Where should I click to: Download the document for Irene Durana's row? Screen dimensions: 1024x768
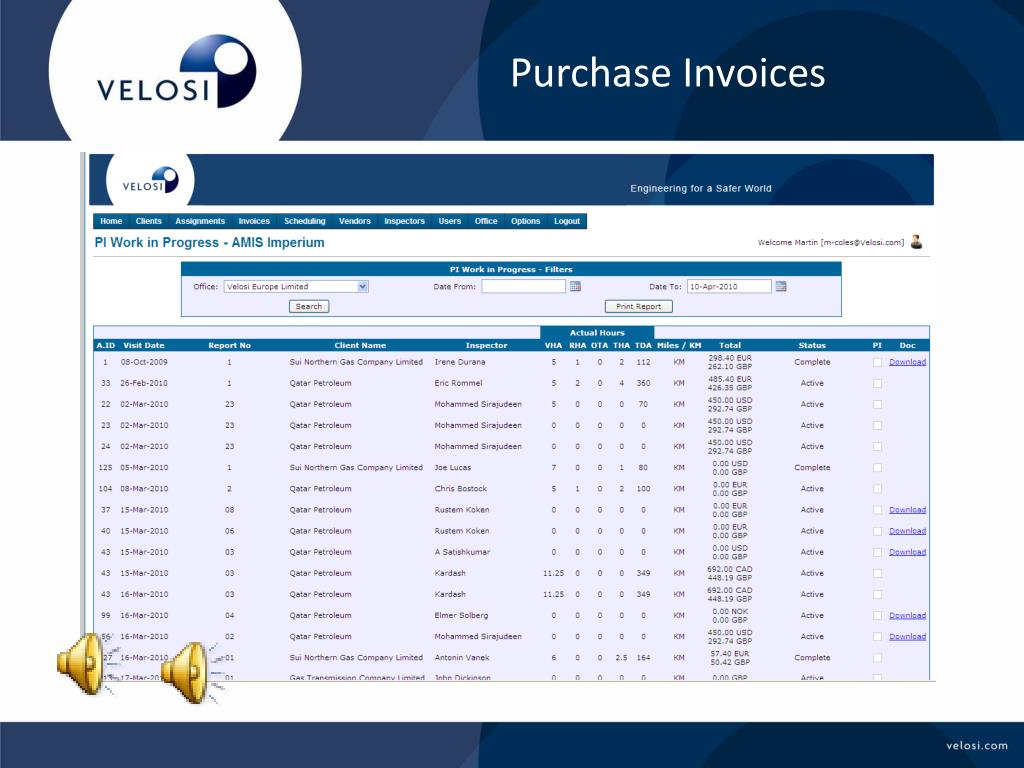point(907,362)
